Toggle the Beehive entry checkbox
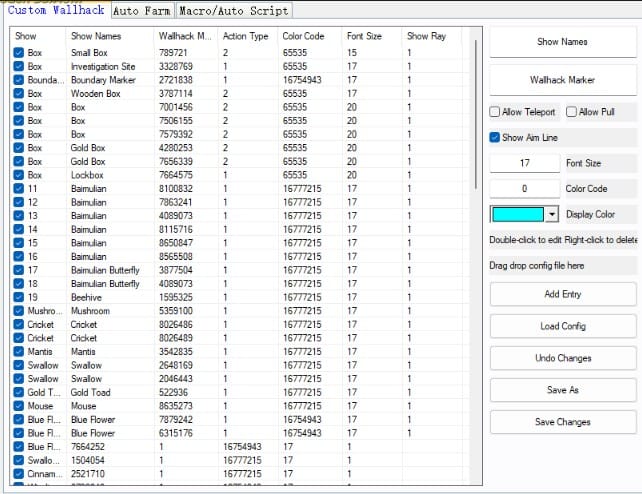 click(x=19, y=298)
